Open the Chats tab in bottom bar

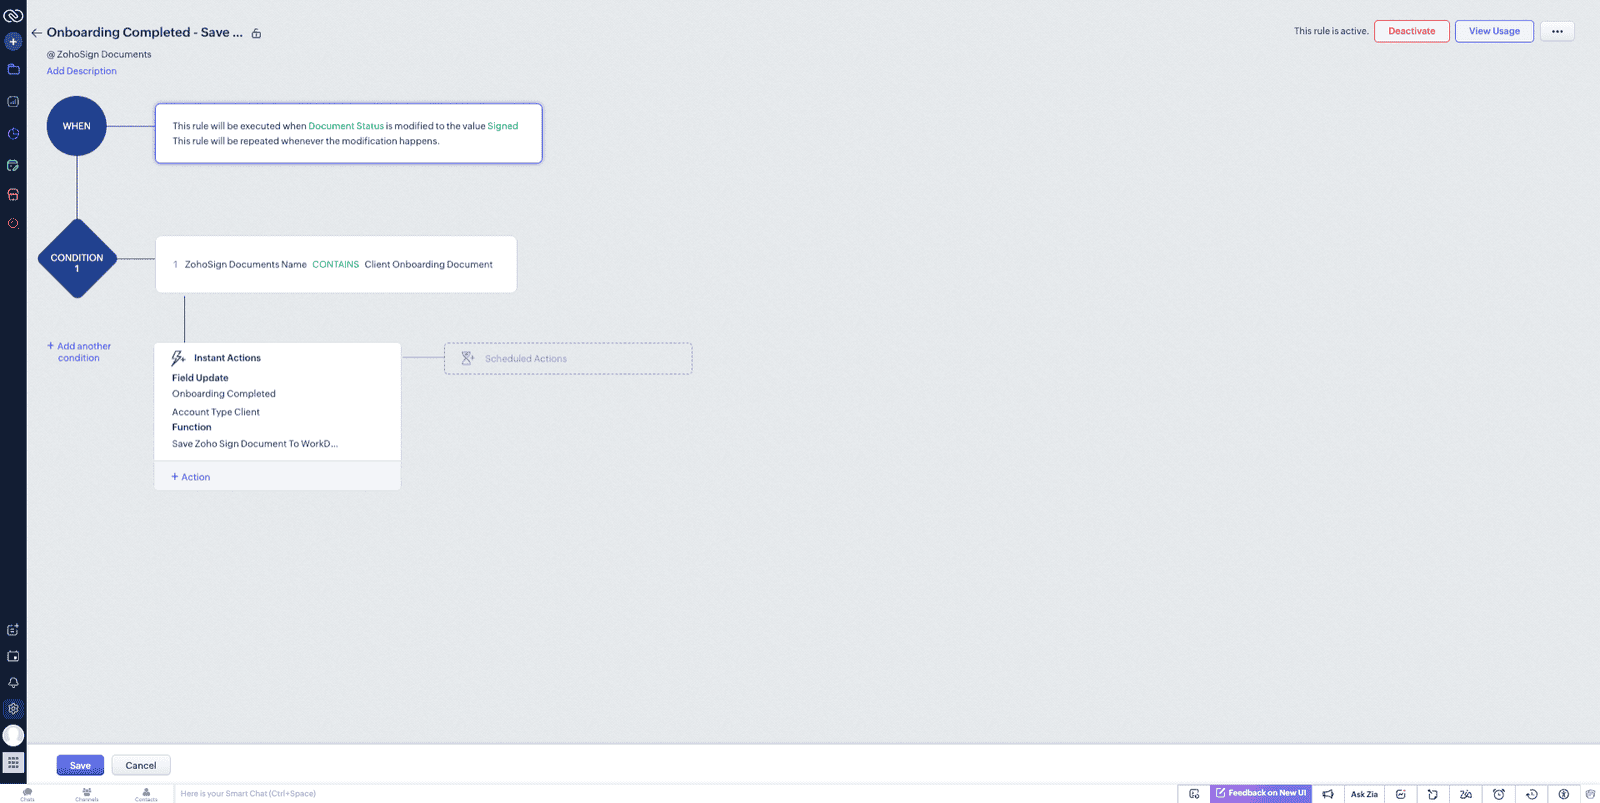tap(27, 794)
